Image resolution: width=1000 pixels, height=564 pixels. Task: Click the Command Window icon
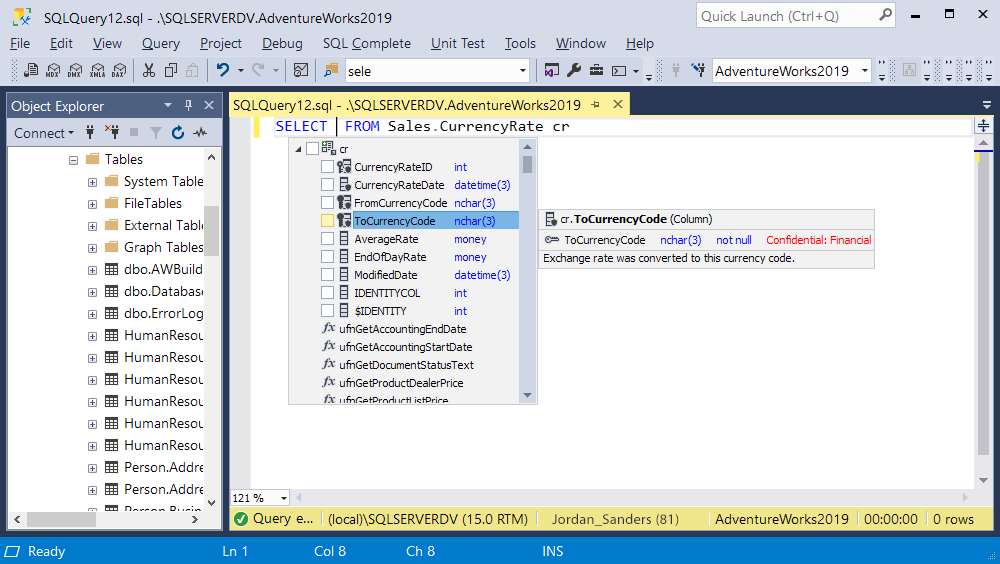[x=619, y=71]
